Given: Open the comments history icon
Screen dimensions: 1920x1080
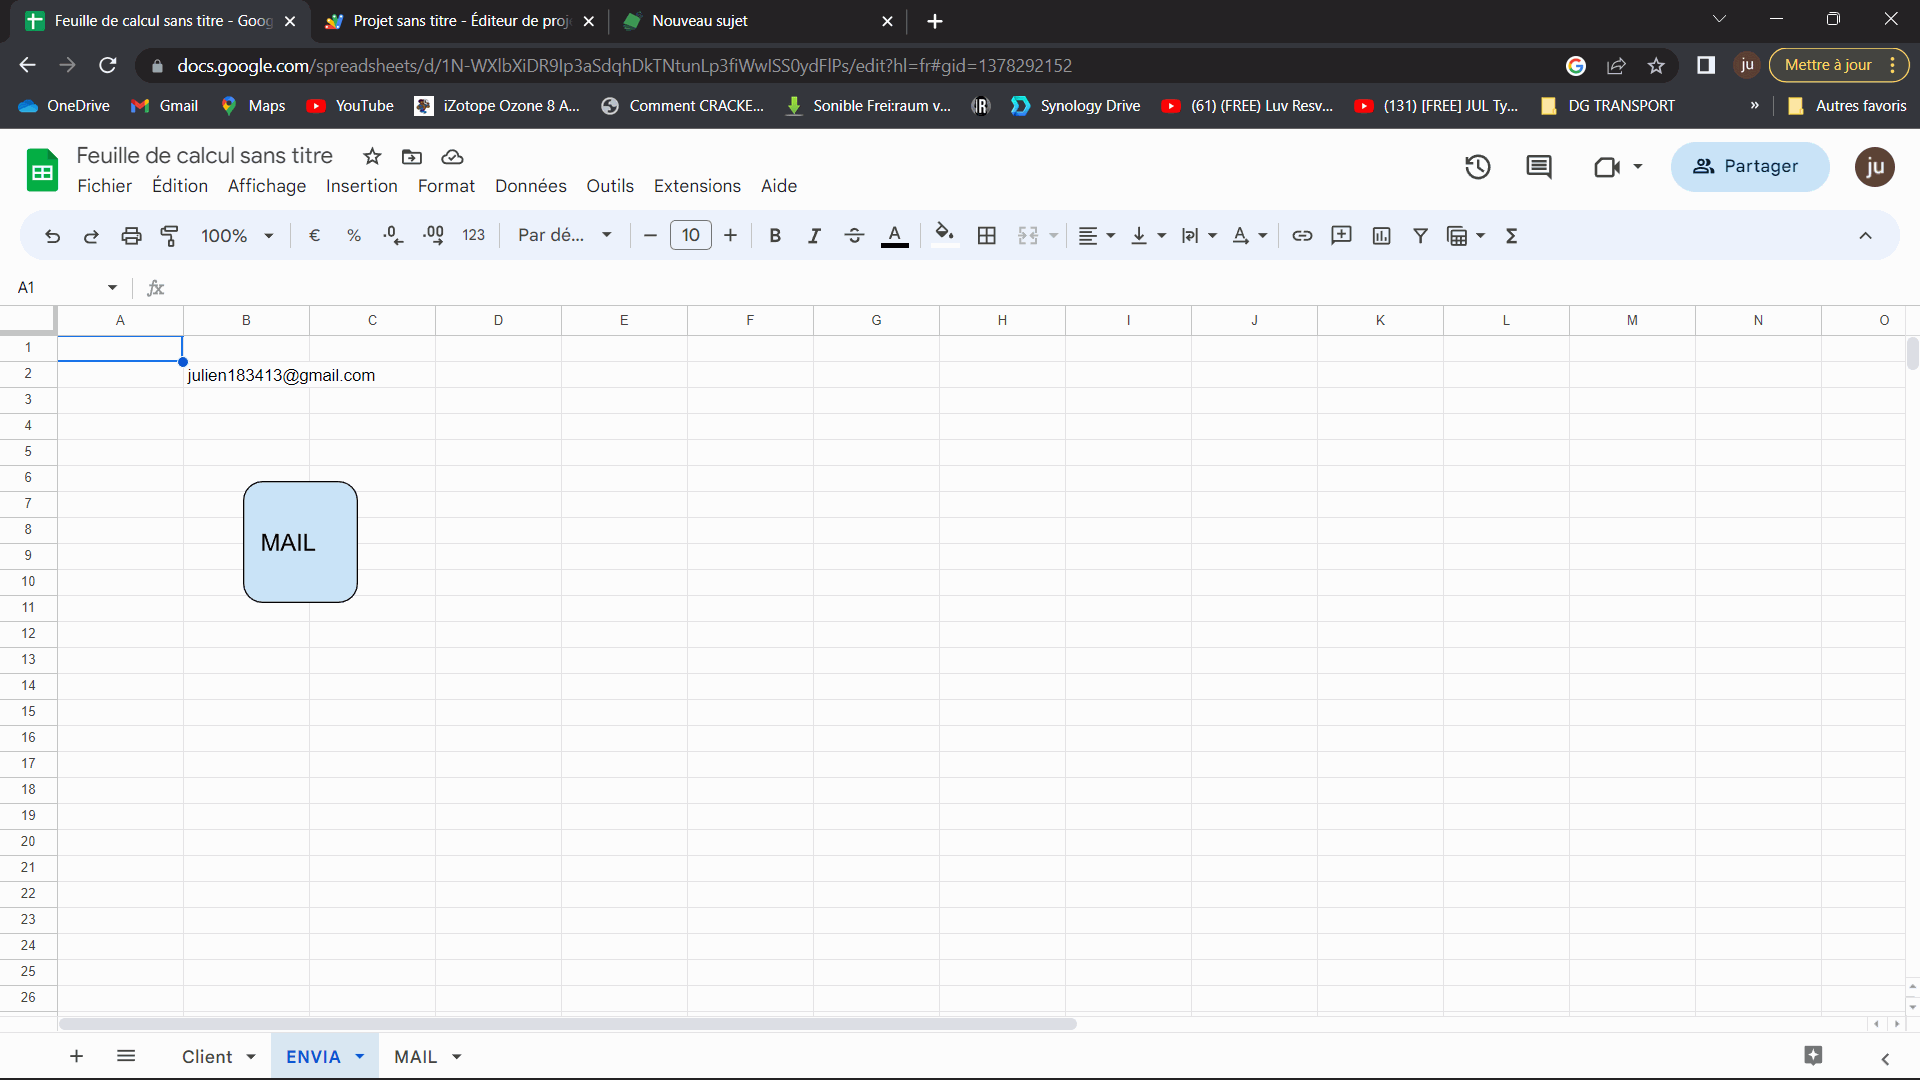Looking at the screenshot, I should point(1538,167).
